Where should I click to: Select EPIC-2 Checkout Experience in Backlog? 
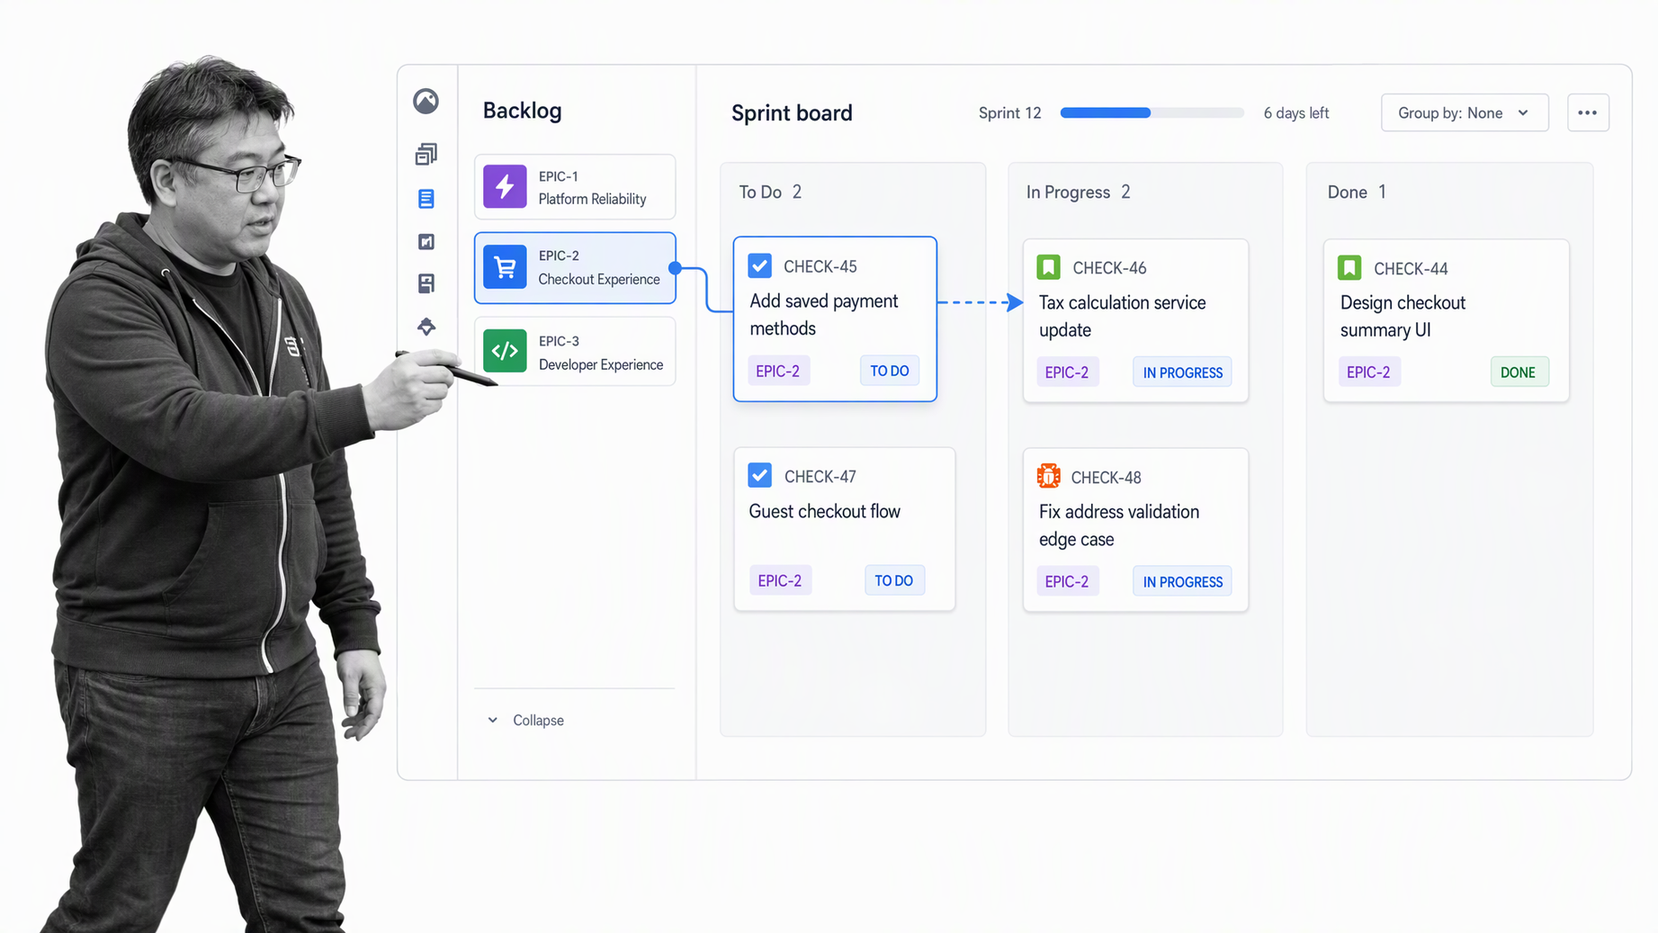tap(575, 267)
